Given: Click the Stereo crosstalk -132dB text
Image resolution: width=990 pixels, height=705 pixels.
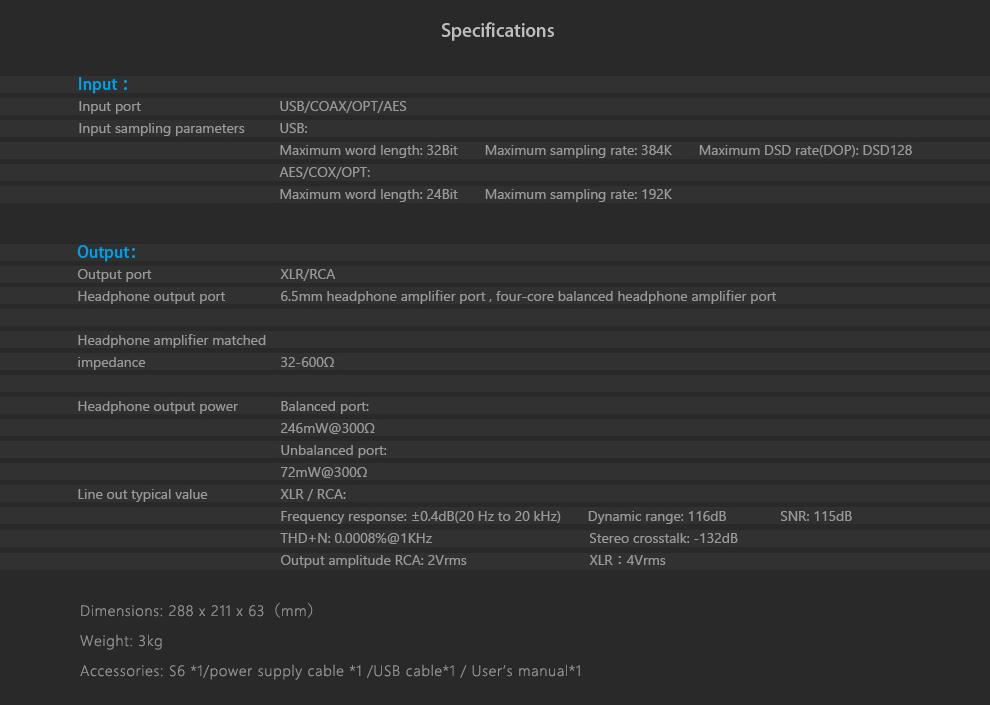Looking at the screenshot, I should pos(663,538).
